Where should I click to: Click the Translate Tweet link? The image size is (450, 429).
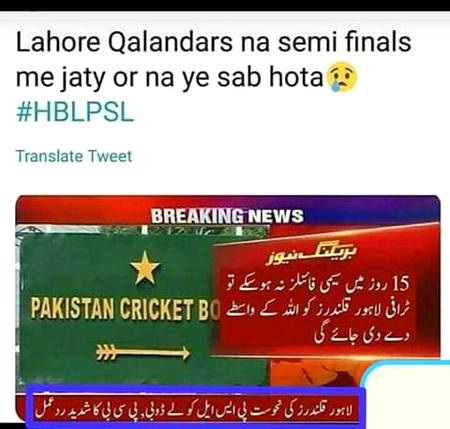pyautogui.click(x=74, y=156)
